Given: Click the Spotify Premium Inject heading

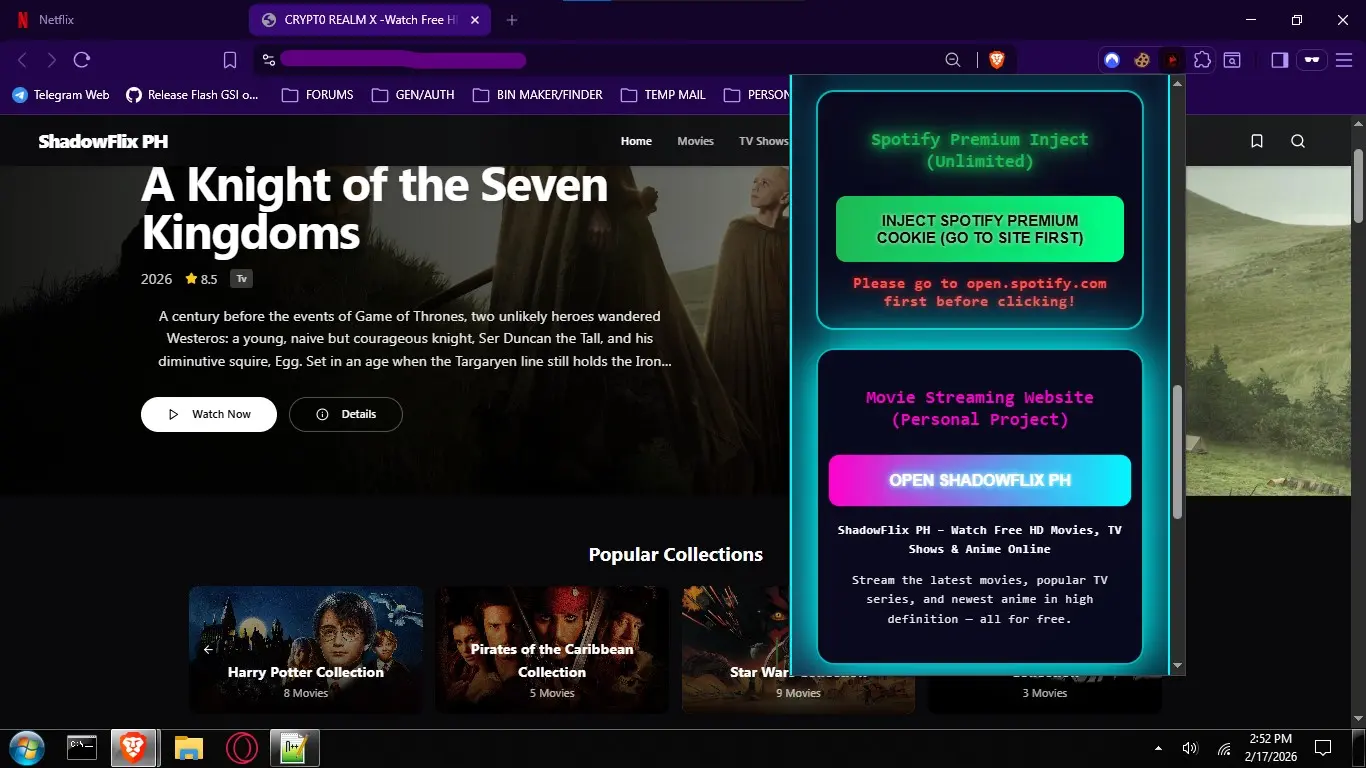Looking at the screenshot, I should (x=980, y=150).
